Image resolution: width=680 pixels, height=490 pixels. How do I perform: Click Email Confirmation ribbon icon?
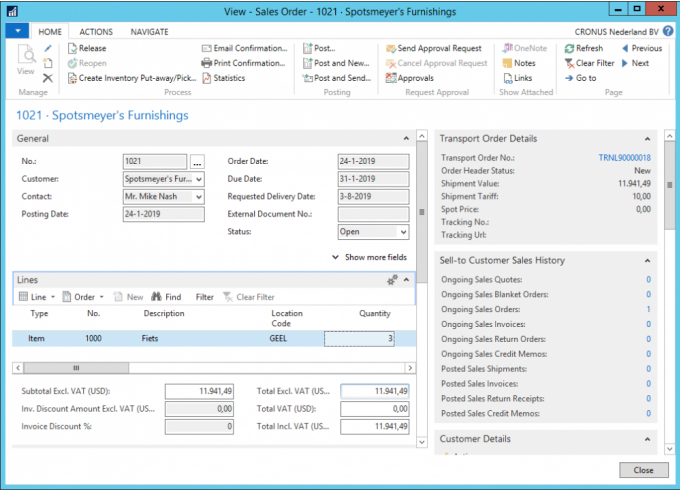point(206,48)
